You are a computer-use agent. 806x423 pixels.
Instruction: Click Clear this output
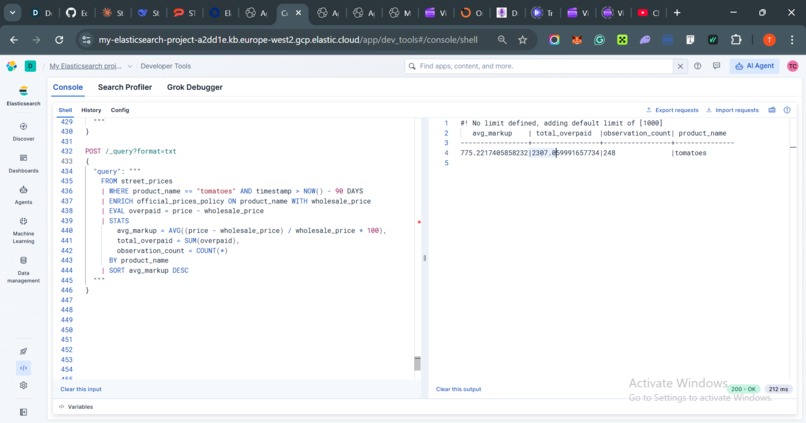459,389
